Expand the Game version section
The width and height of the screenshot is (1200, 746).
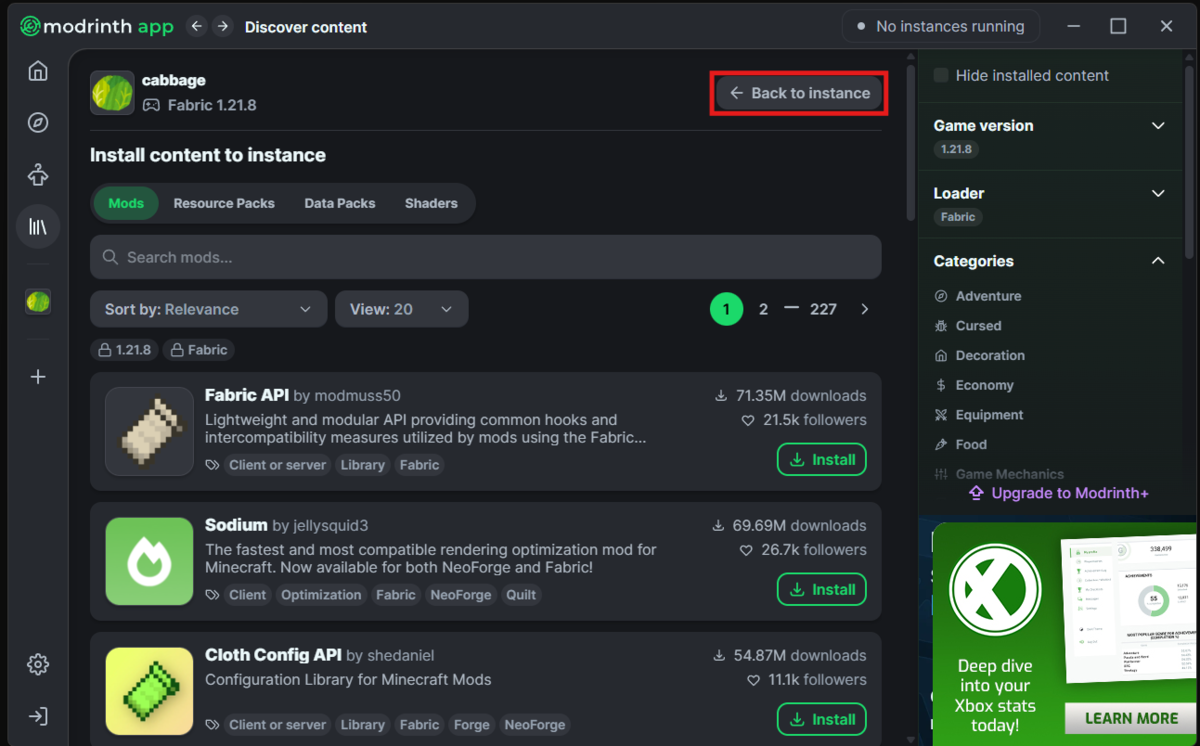(1049, 126)
